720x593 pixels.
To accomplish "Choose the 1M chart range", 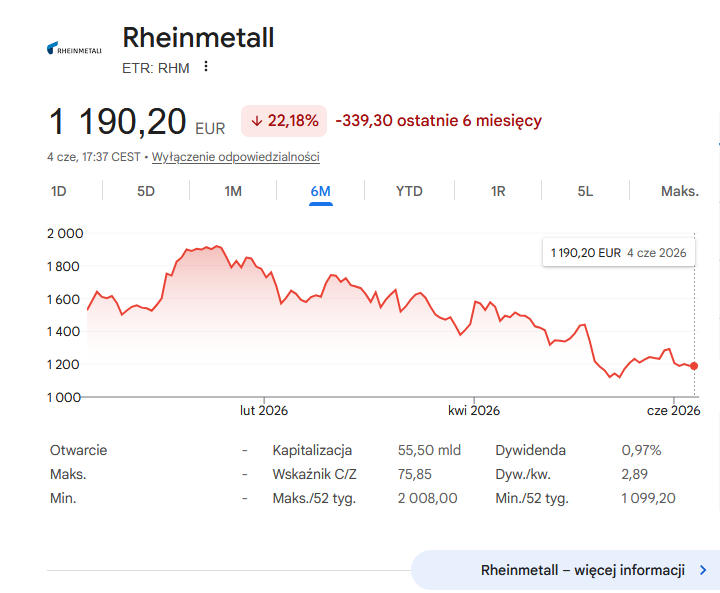I will pyautogui.click(x=233, y=191).
